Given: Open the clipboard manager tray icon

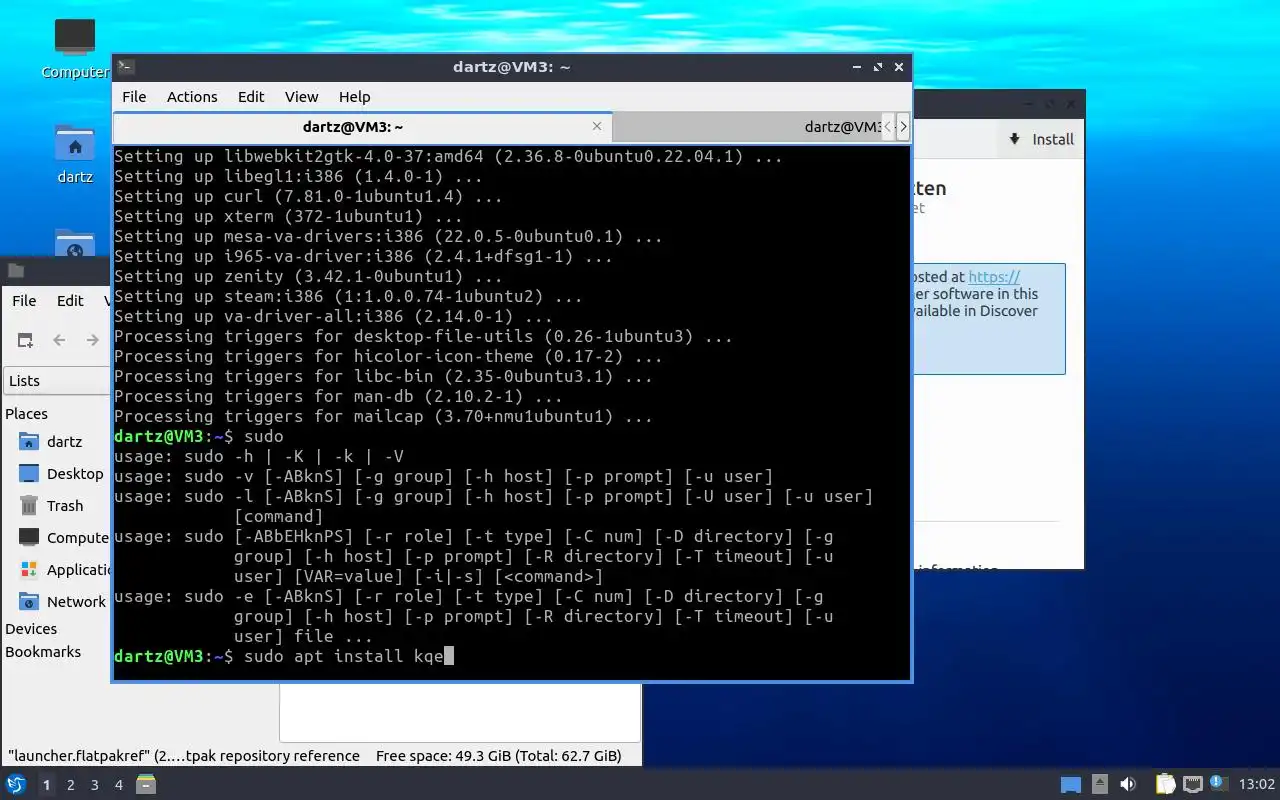Looking at the screenshot, I should pos(1165,784).
